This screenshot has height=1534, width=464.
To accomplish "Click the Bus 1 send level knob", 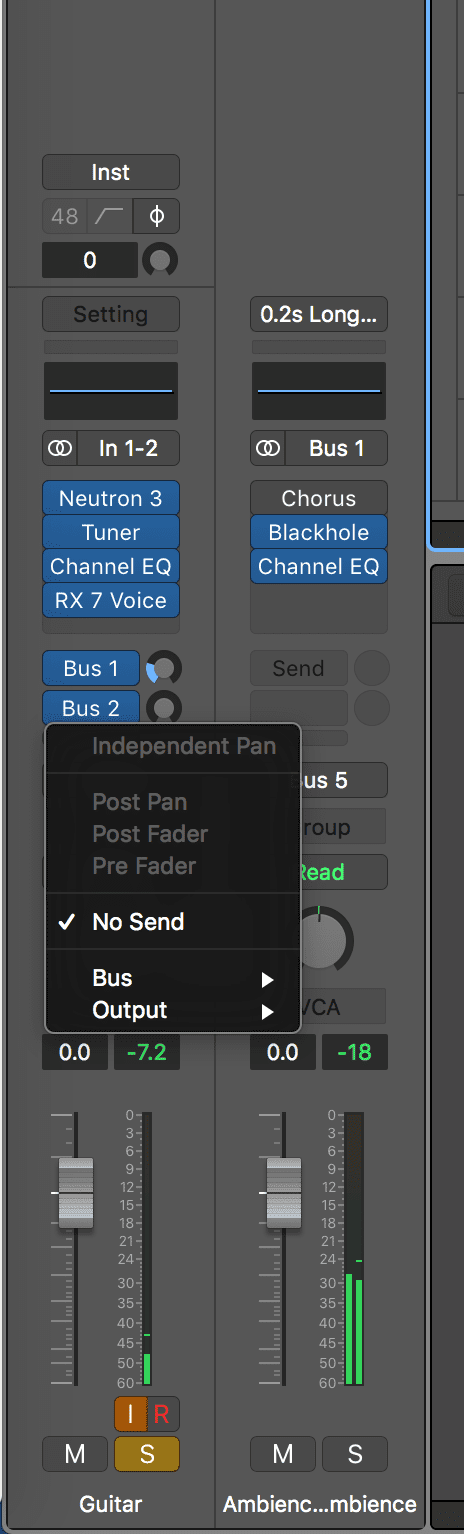I will (x=163, y=669).
